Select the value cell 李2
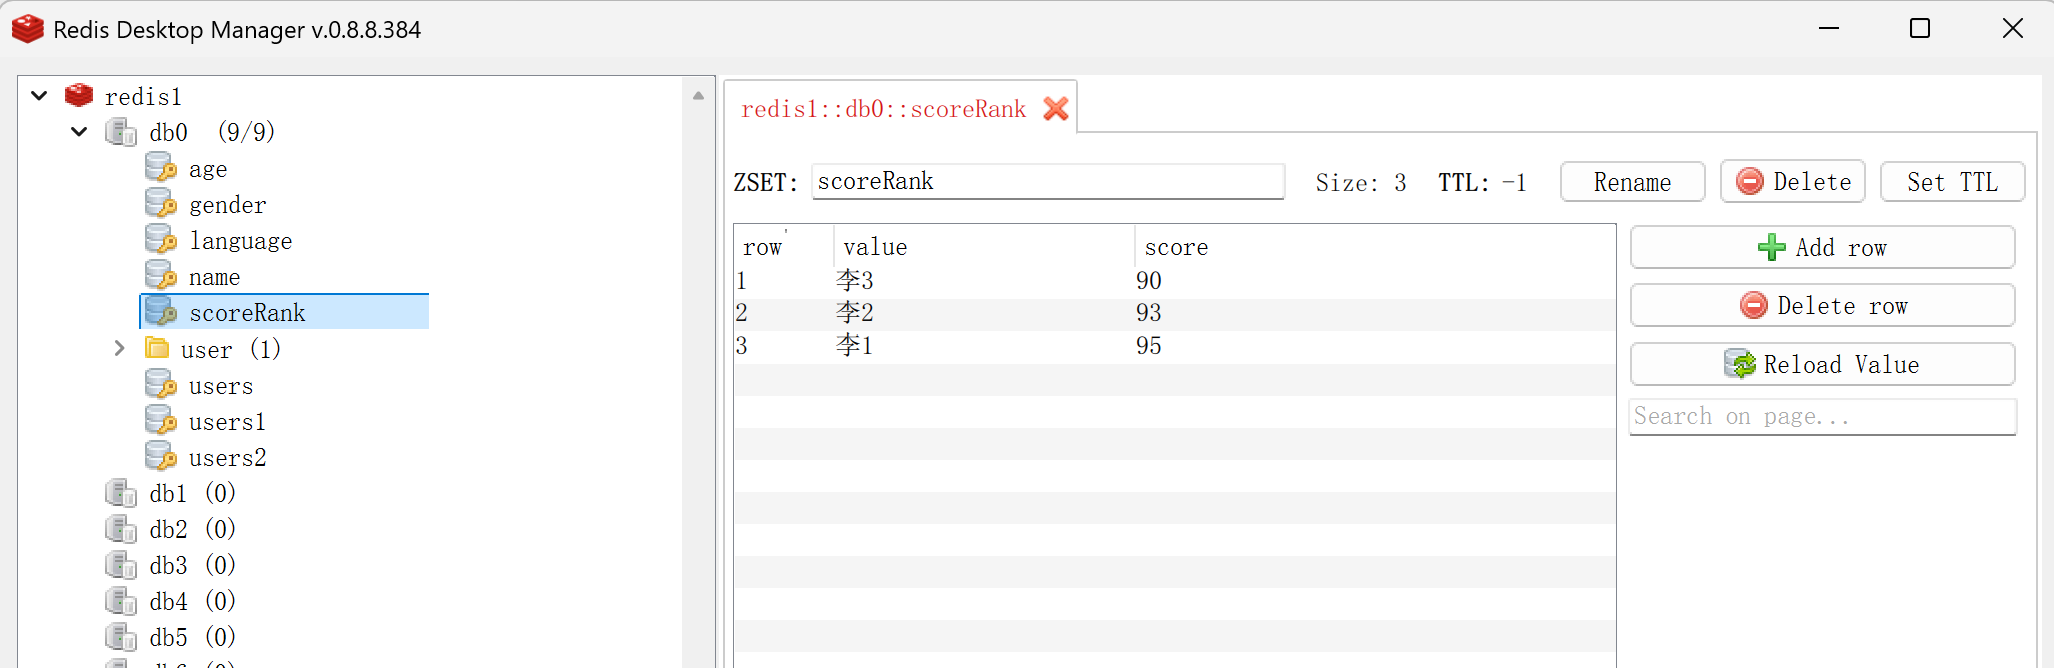This screenshot has width=2054, height=668. (x=855, y=313)
